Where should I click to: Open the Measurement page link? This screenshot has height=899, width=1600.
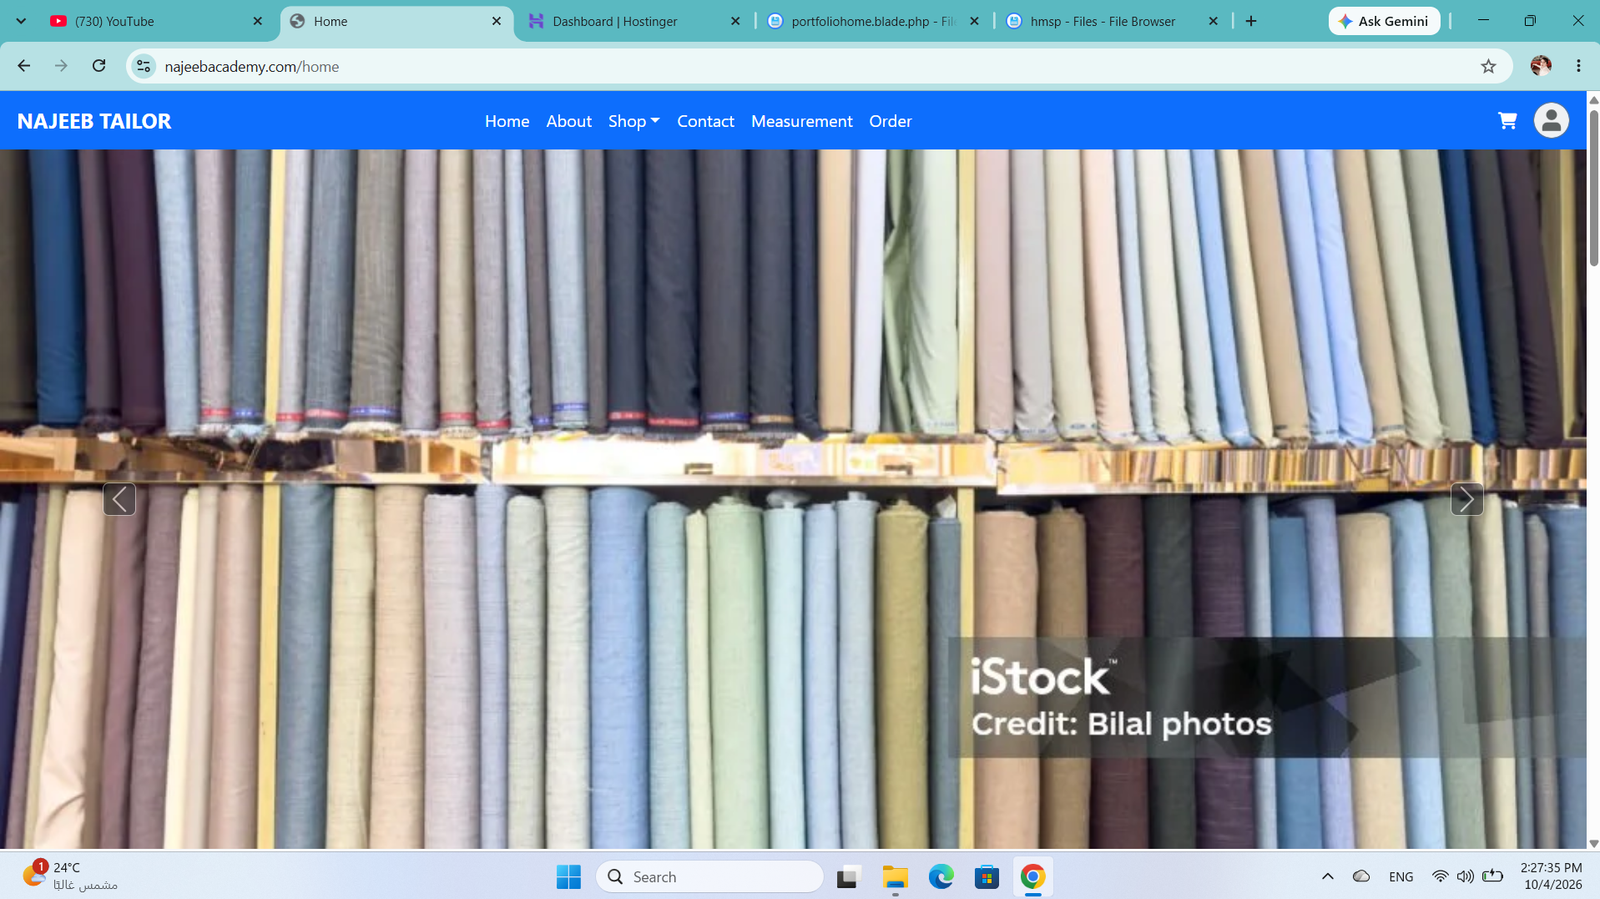802,121
